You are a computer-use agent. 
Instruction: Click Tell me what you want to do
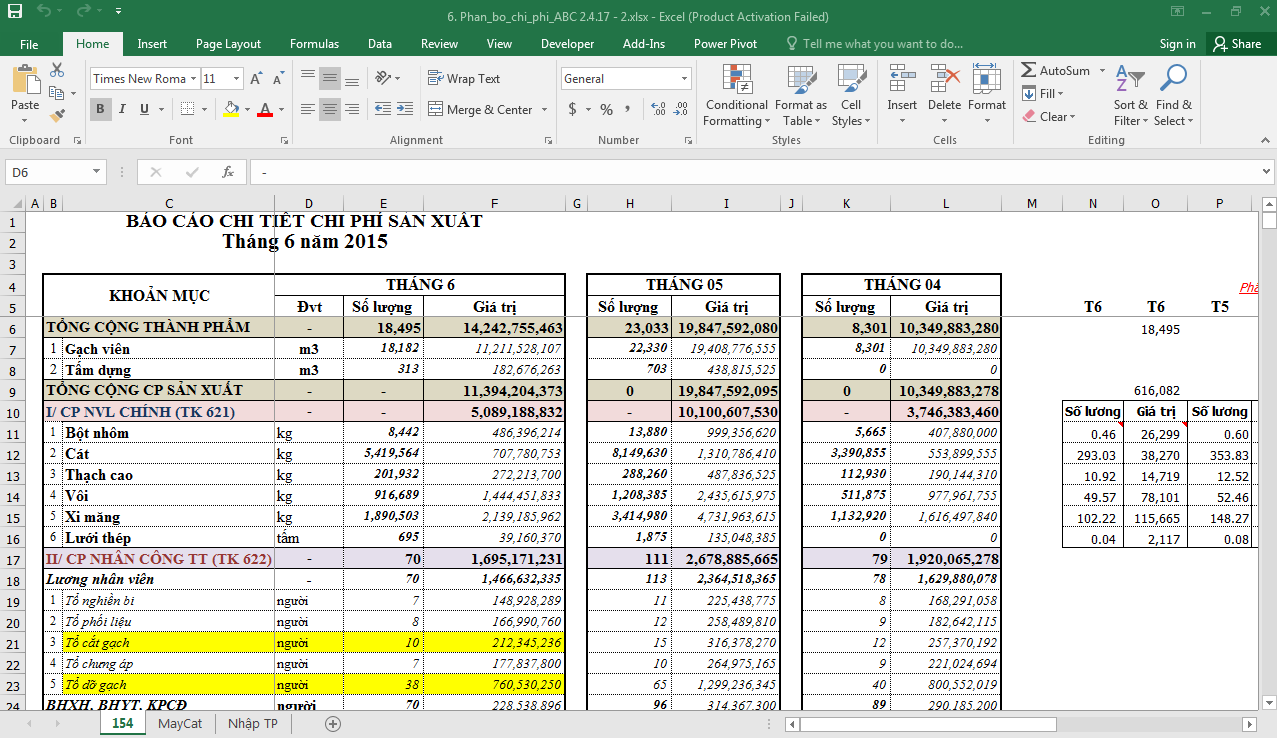click(x=874, y=44)
